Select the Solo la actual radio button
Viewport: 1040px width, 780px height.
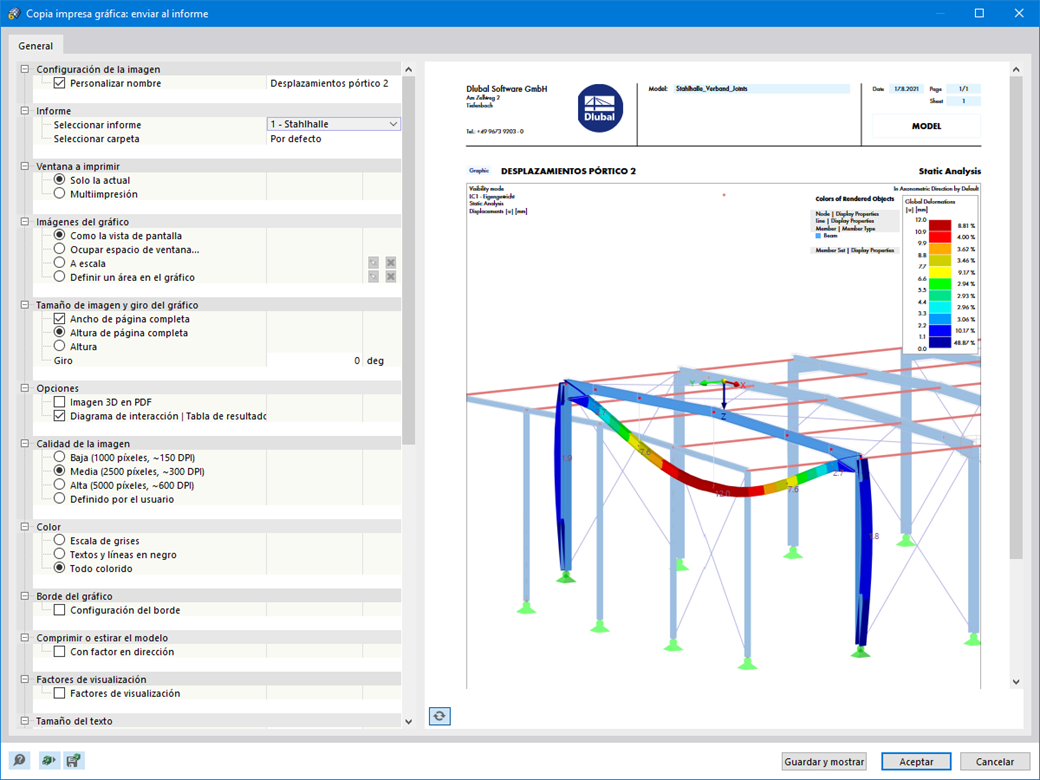point(60,180)
